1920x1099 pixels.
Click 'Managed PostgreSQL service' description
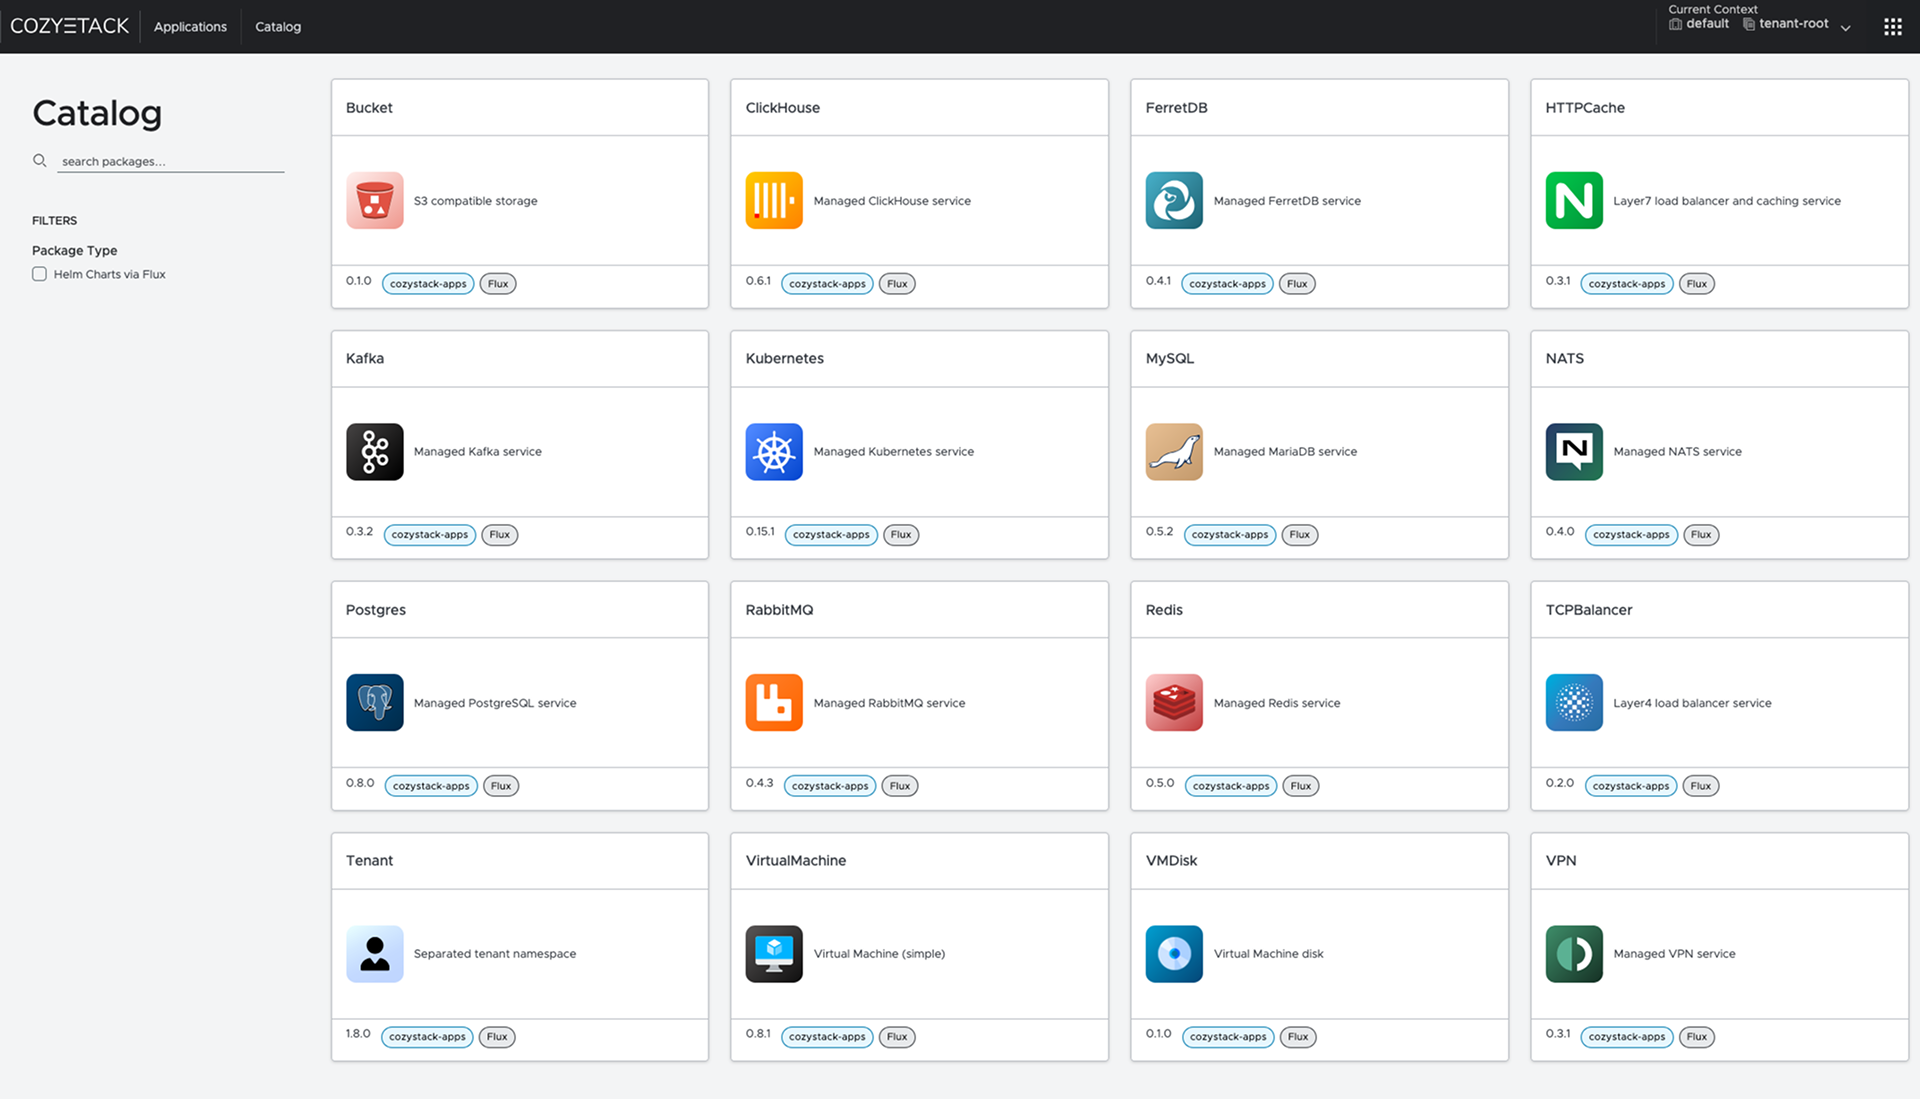[x=495, y=703]
